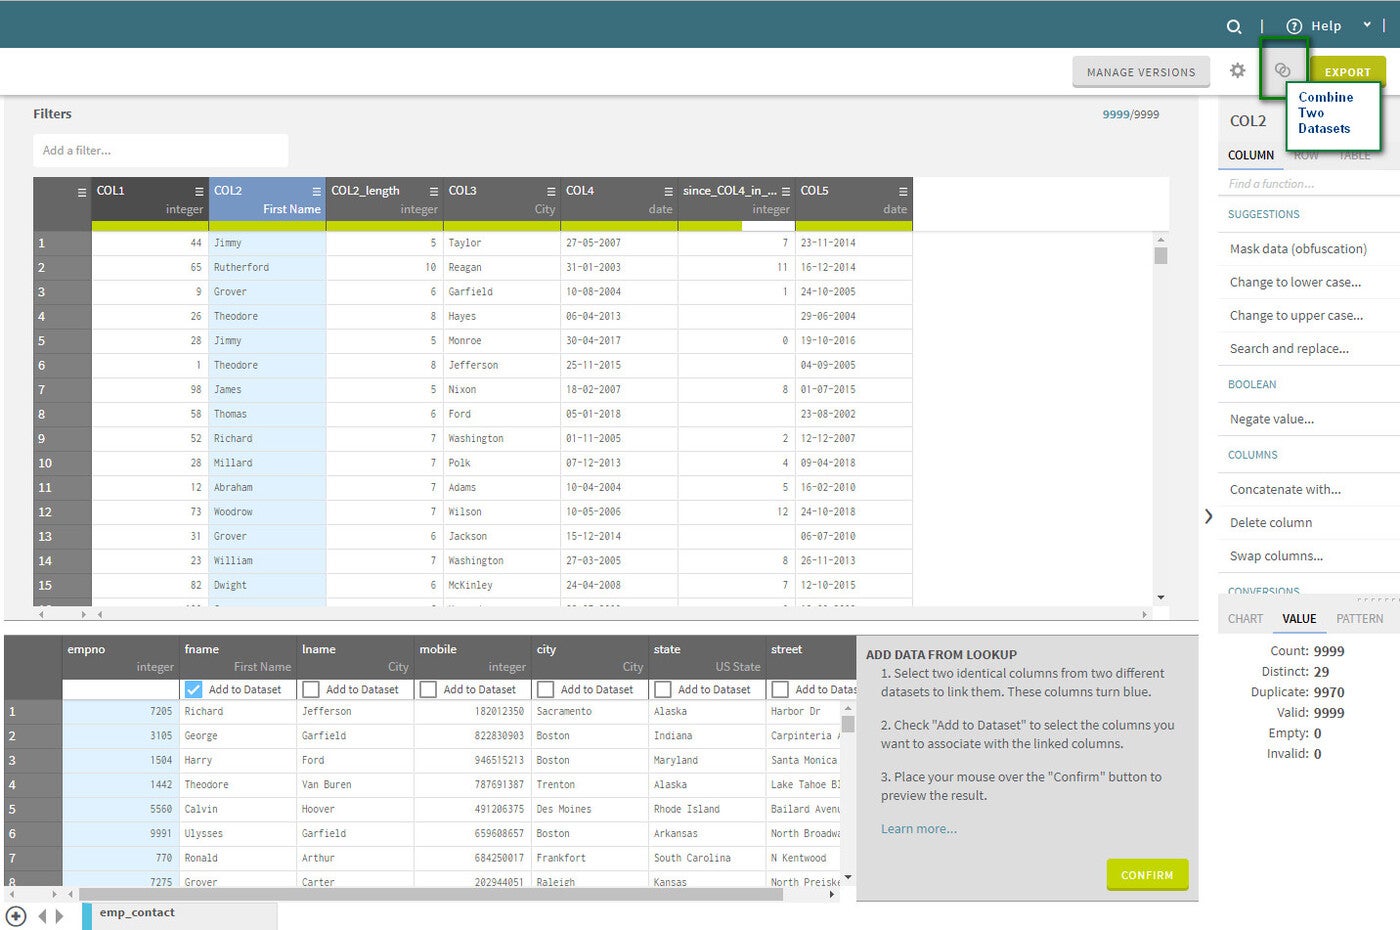Click the previous dataset left arrow
The height and width of the screenshot is (930, 1400).
[x=42, y=916]
